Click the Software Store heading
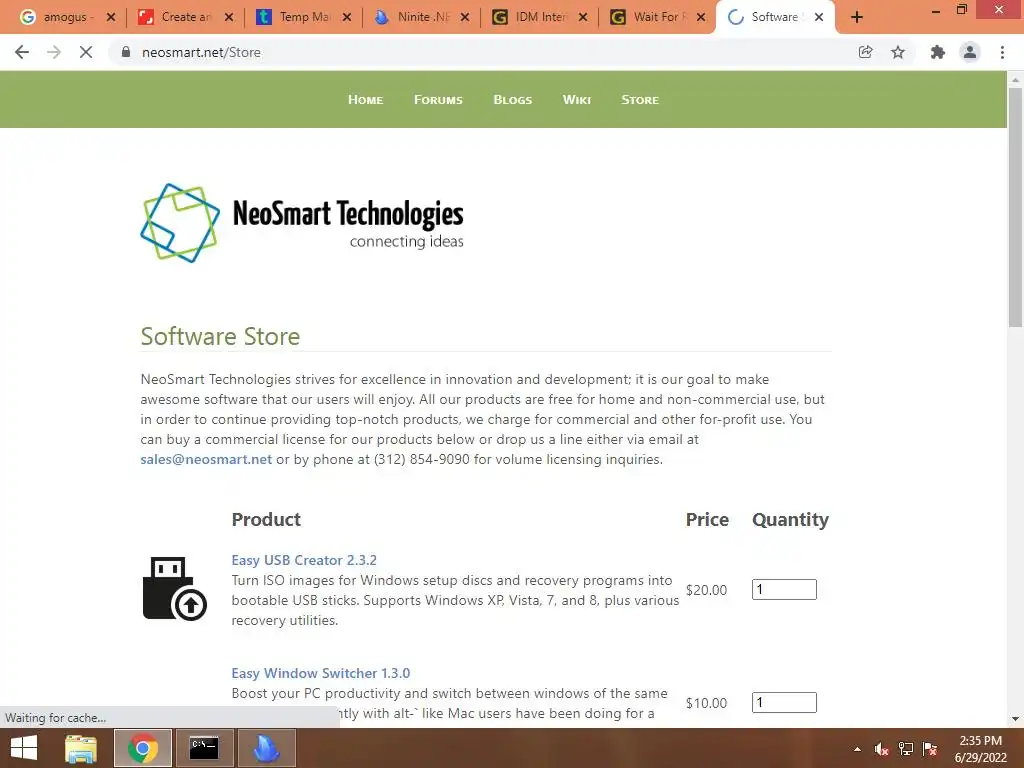The image size is (1024, 768). (220, 336)
